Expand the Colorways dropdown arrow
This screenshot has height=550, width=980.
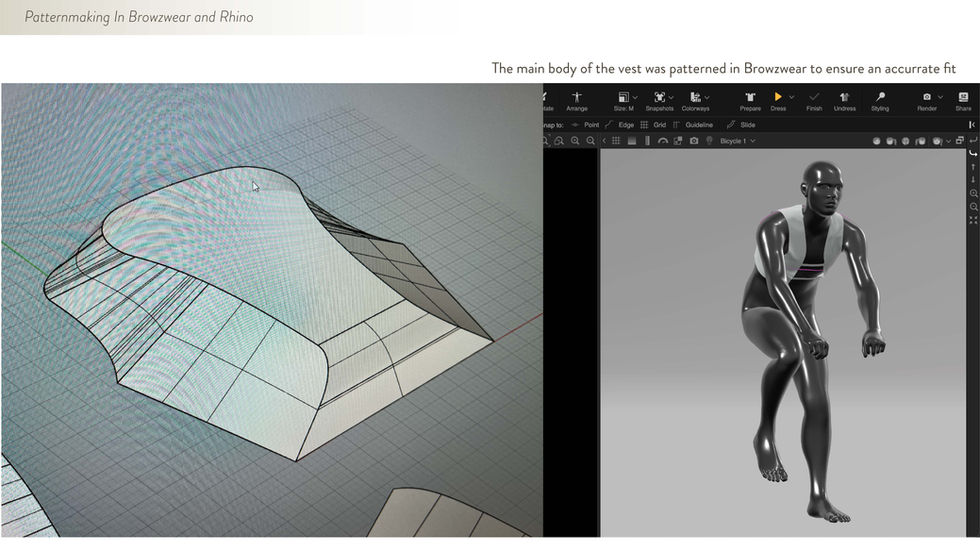[707, 98]
